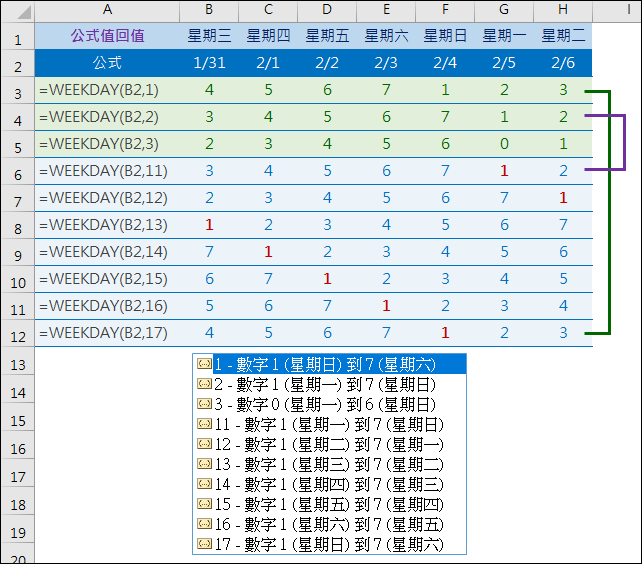
Task: Click the icon beside option 17 in the autocomplete list
Action: click(x=204, y=544)
